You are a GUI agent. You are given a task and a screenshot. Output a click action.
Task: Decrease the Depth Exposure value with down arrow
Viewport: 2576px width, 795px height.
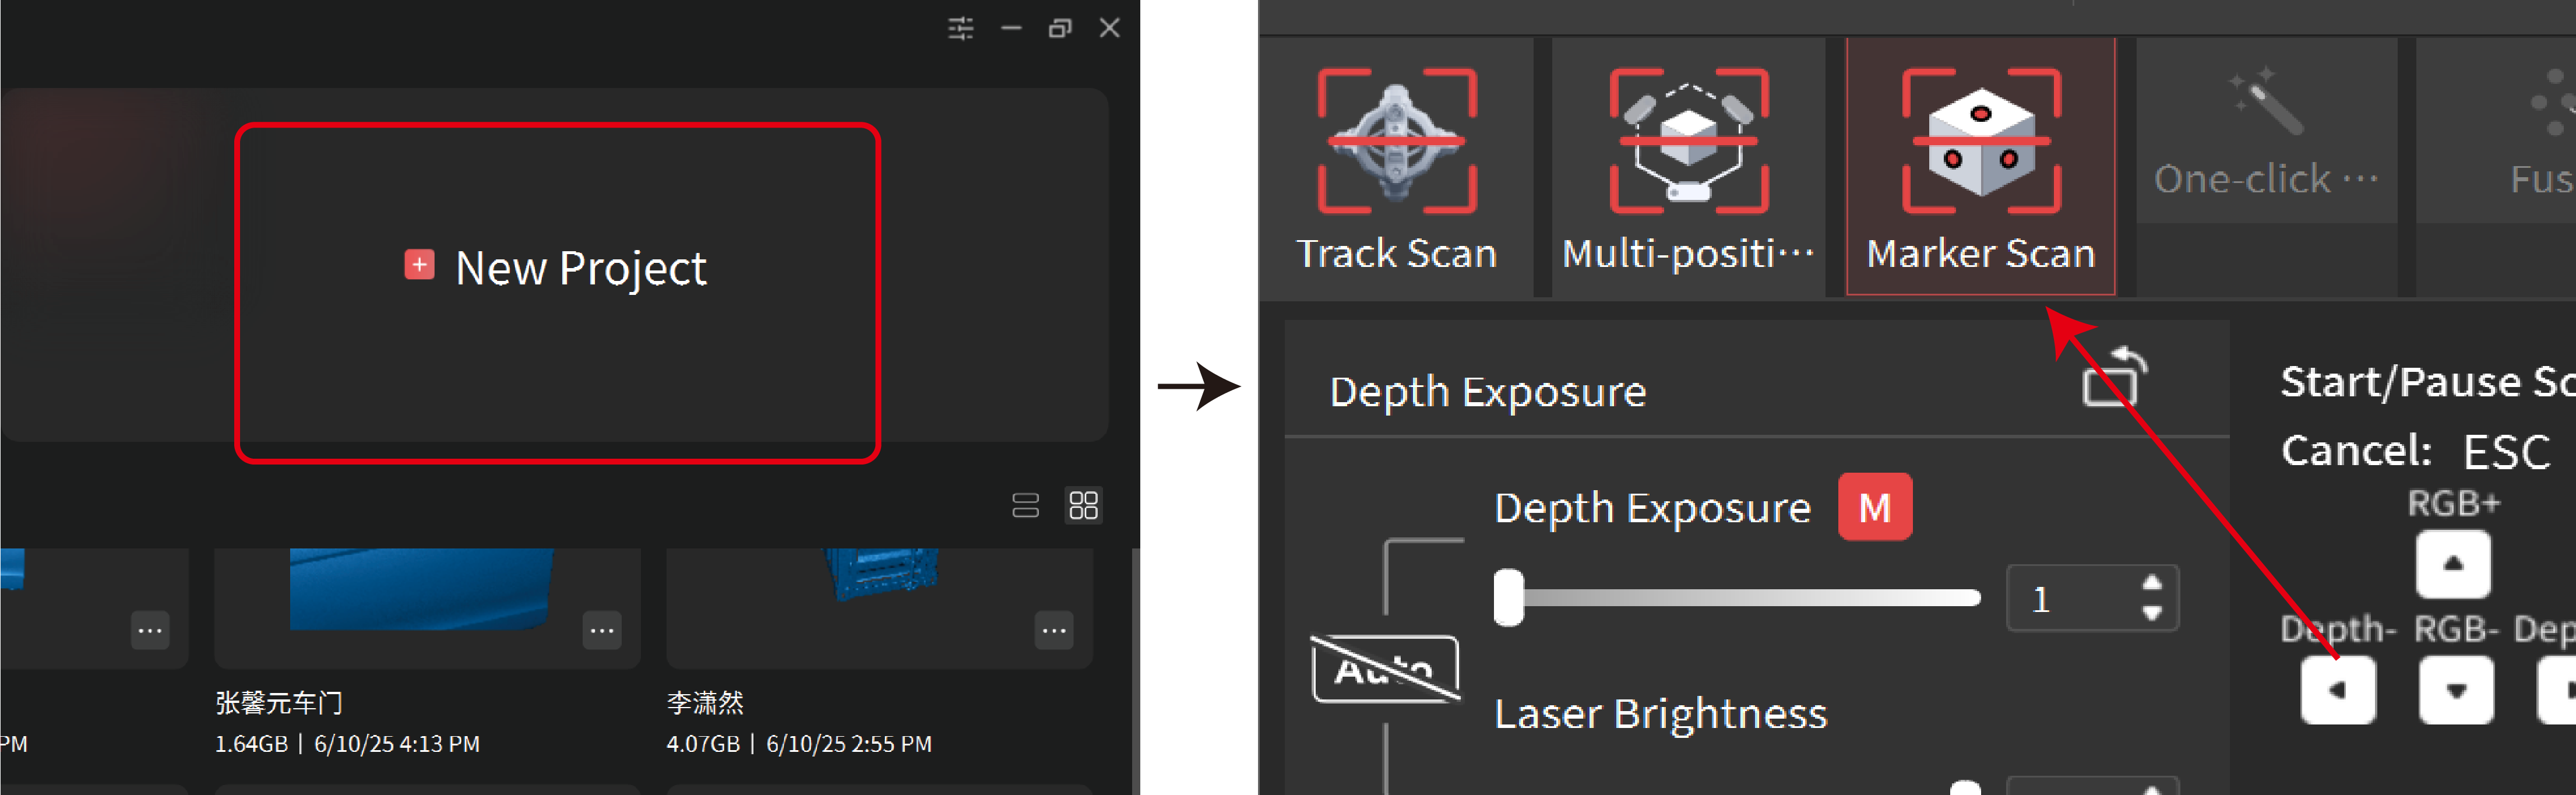(x=2152, y=613)
